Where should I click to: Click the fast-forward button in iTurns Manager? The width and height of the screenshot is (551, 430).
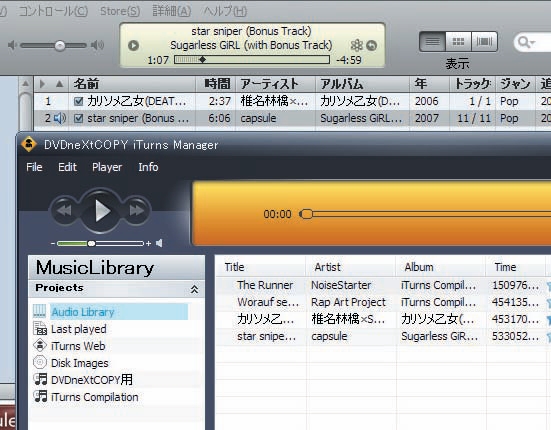coord(137,210)
